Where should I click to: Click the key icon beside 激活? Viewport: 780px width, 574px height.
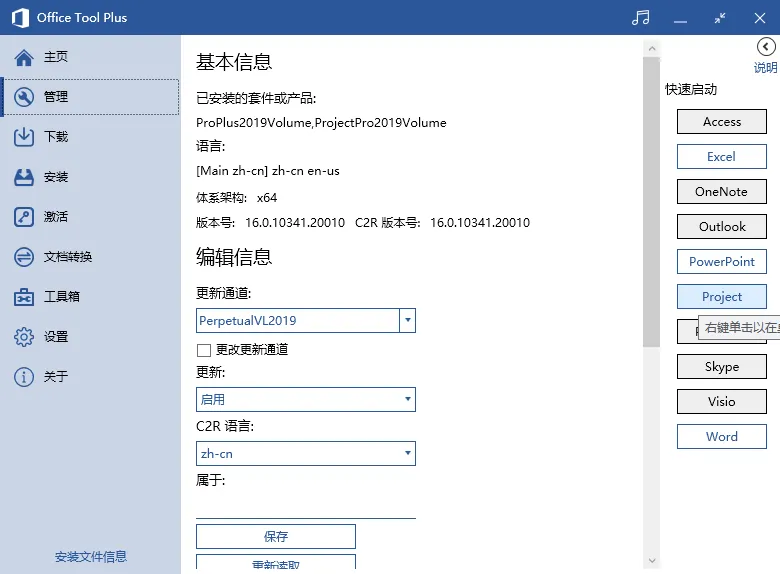click(x=24, y=217)
